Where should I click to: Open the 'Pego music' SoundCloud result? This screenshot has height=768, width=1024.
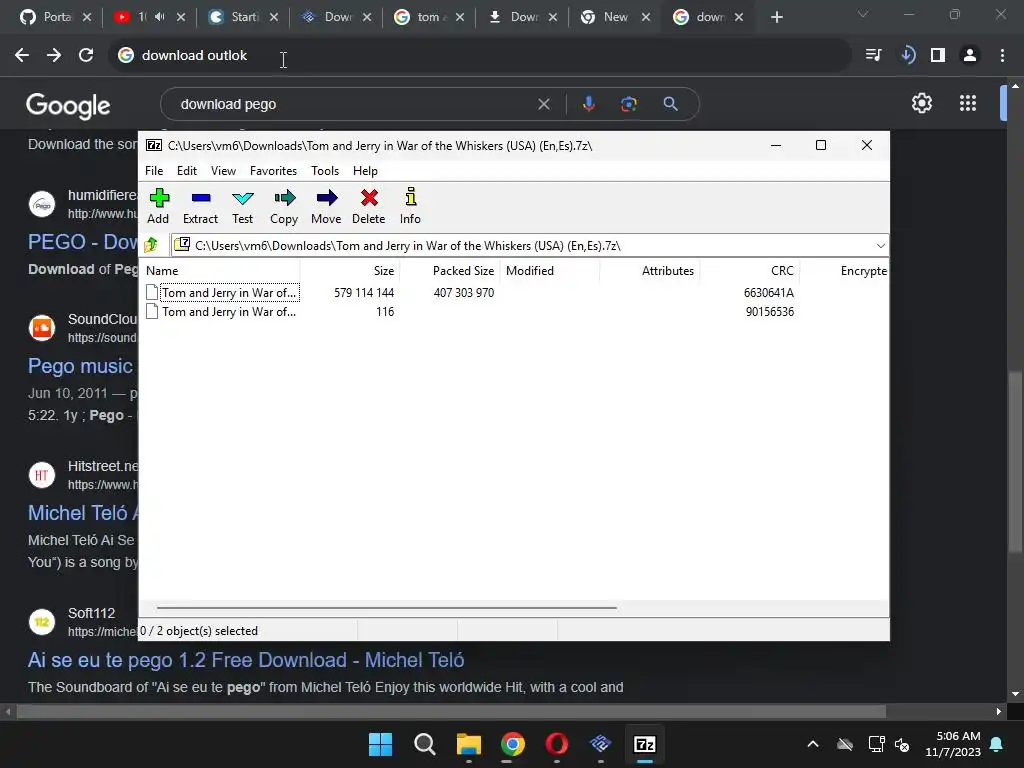(x=80, y=366)
